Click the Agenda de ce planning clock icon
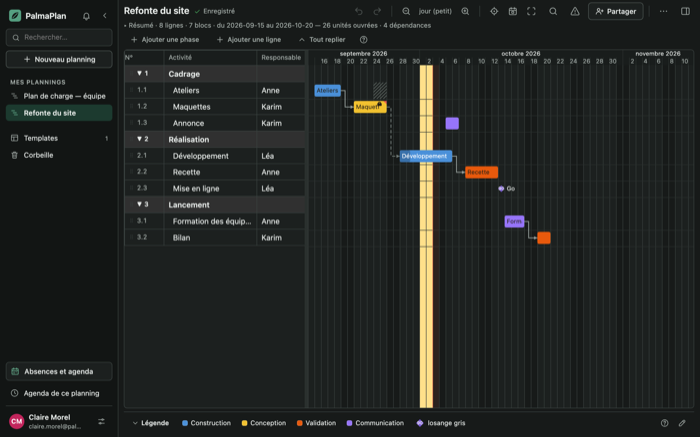 14,393
